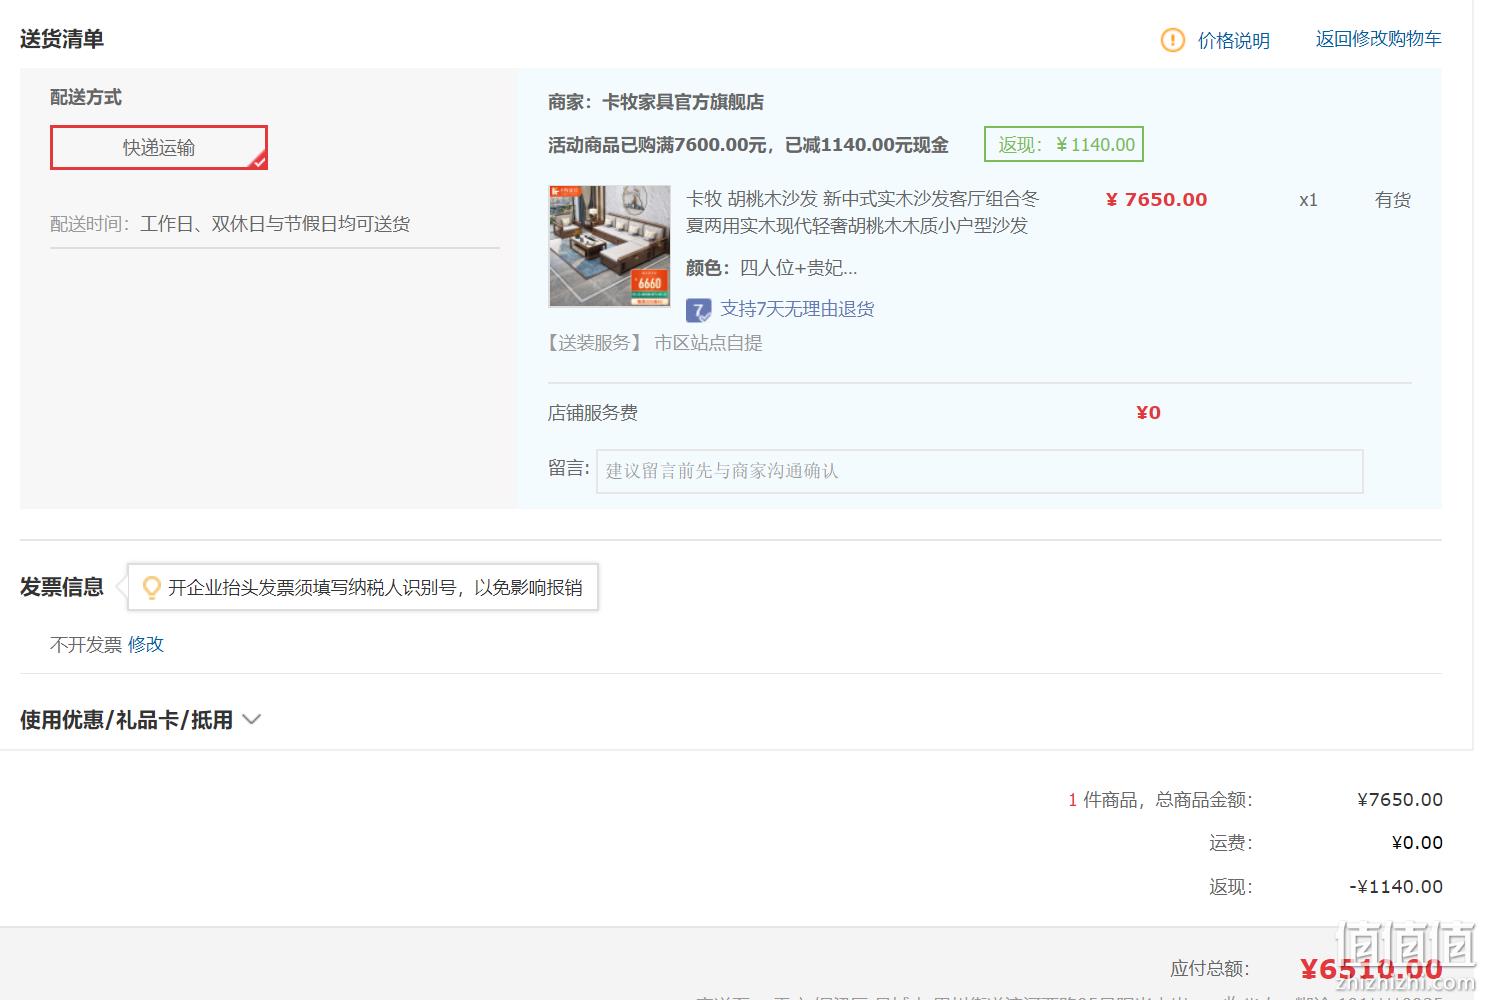Screen dimensions: 1485x1000
Task: Click 市区站点自提 delivery service text
Action: pos(708,343)
